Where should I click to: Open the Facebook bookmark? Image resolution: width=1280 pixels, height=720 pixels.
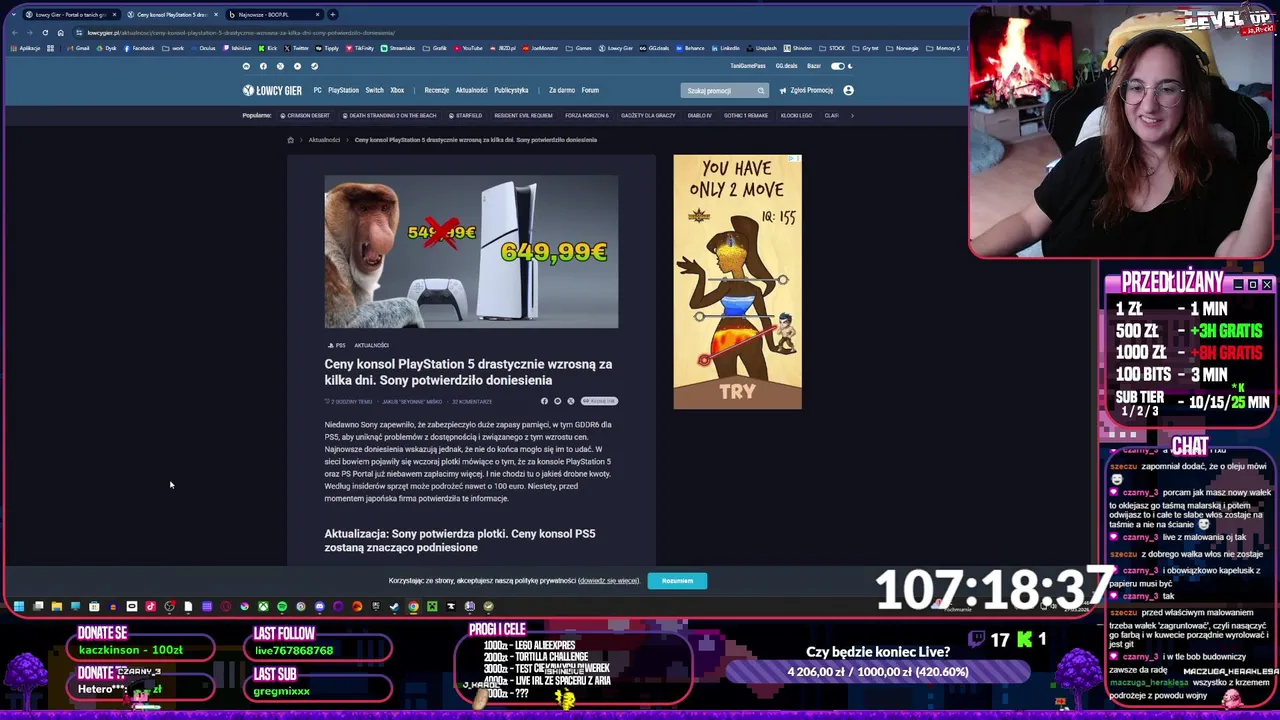tap(139, 48)
